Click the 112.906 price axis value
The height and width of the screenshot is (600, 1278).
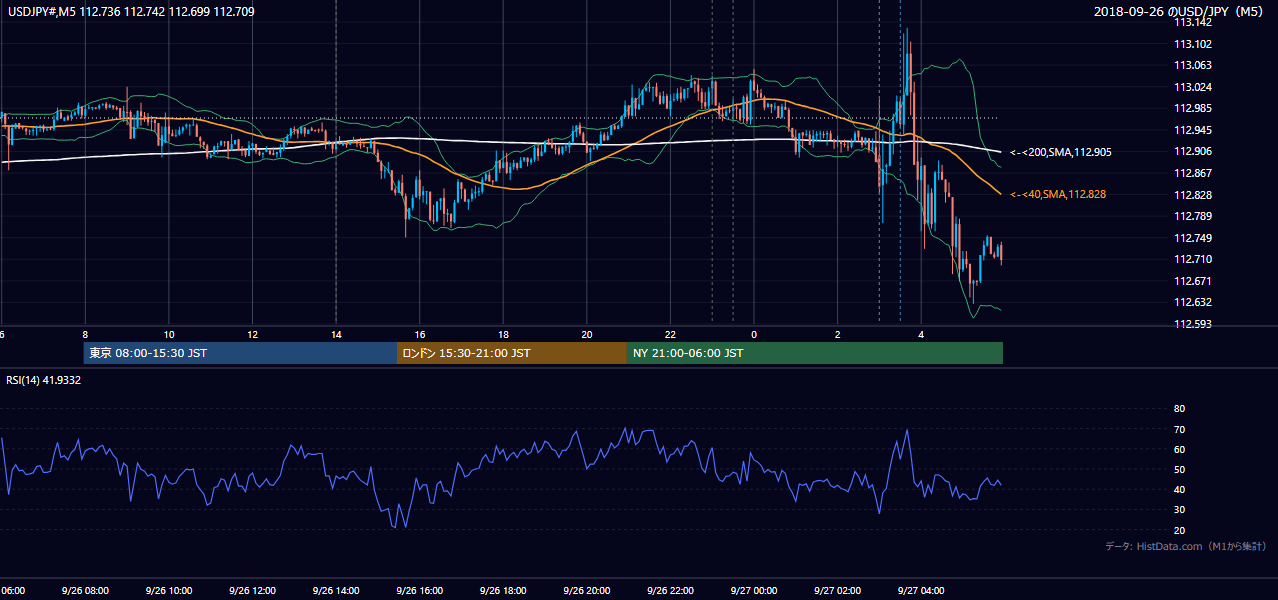[1191, 151]
